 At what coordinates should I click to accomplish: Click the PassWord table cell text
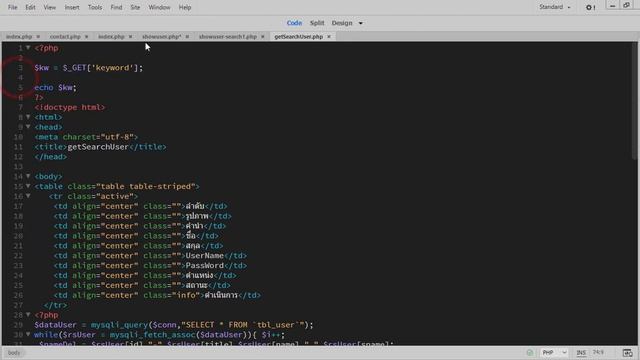[204, 266]
